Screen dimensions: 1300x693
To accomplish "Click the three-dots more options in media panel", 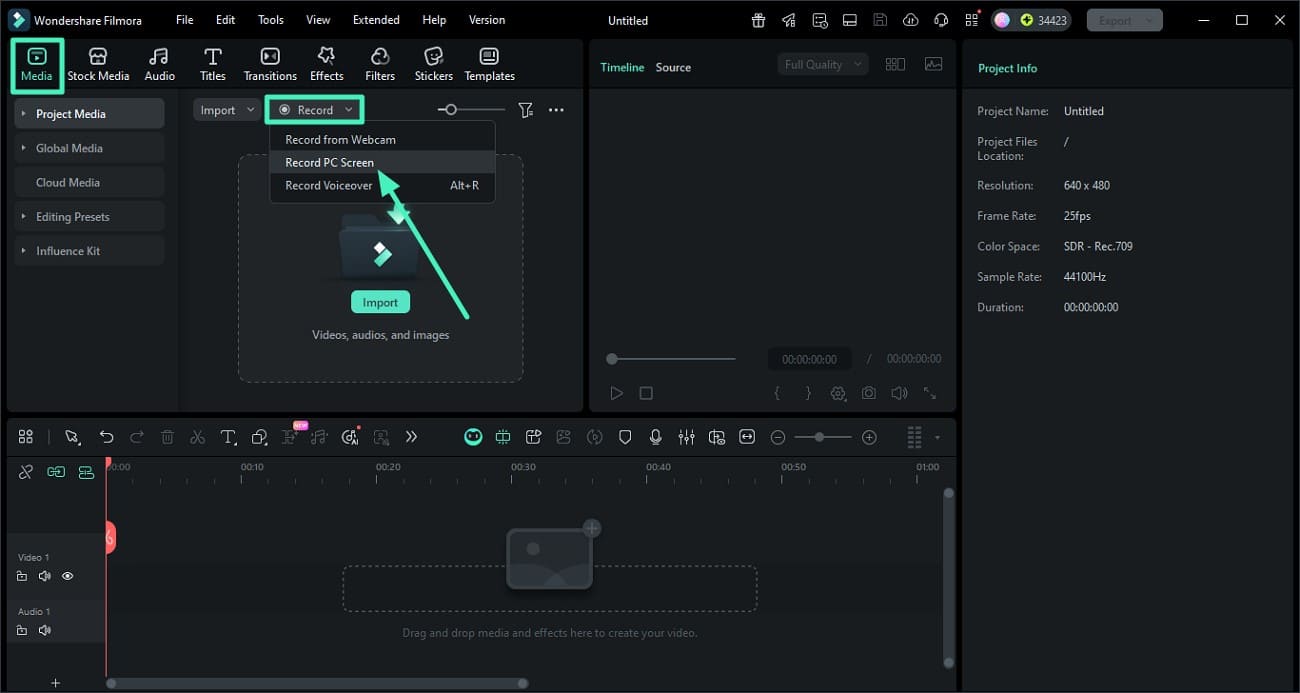I will (x=556, y=110).
